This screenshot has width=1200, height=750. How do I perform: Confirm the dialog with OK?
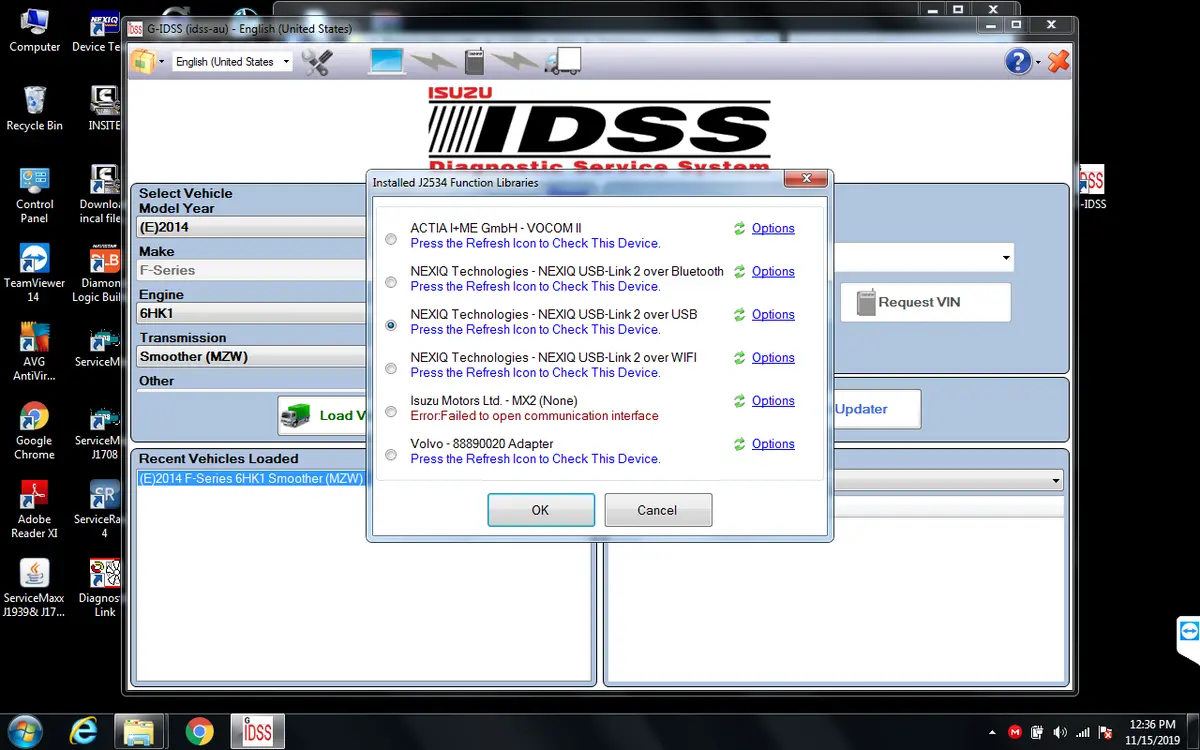pos(541,510)
